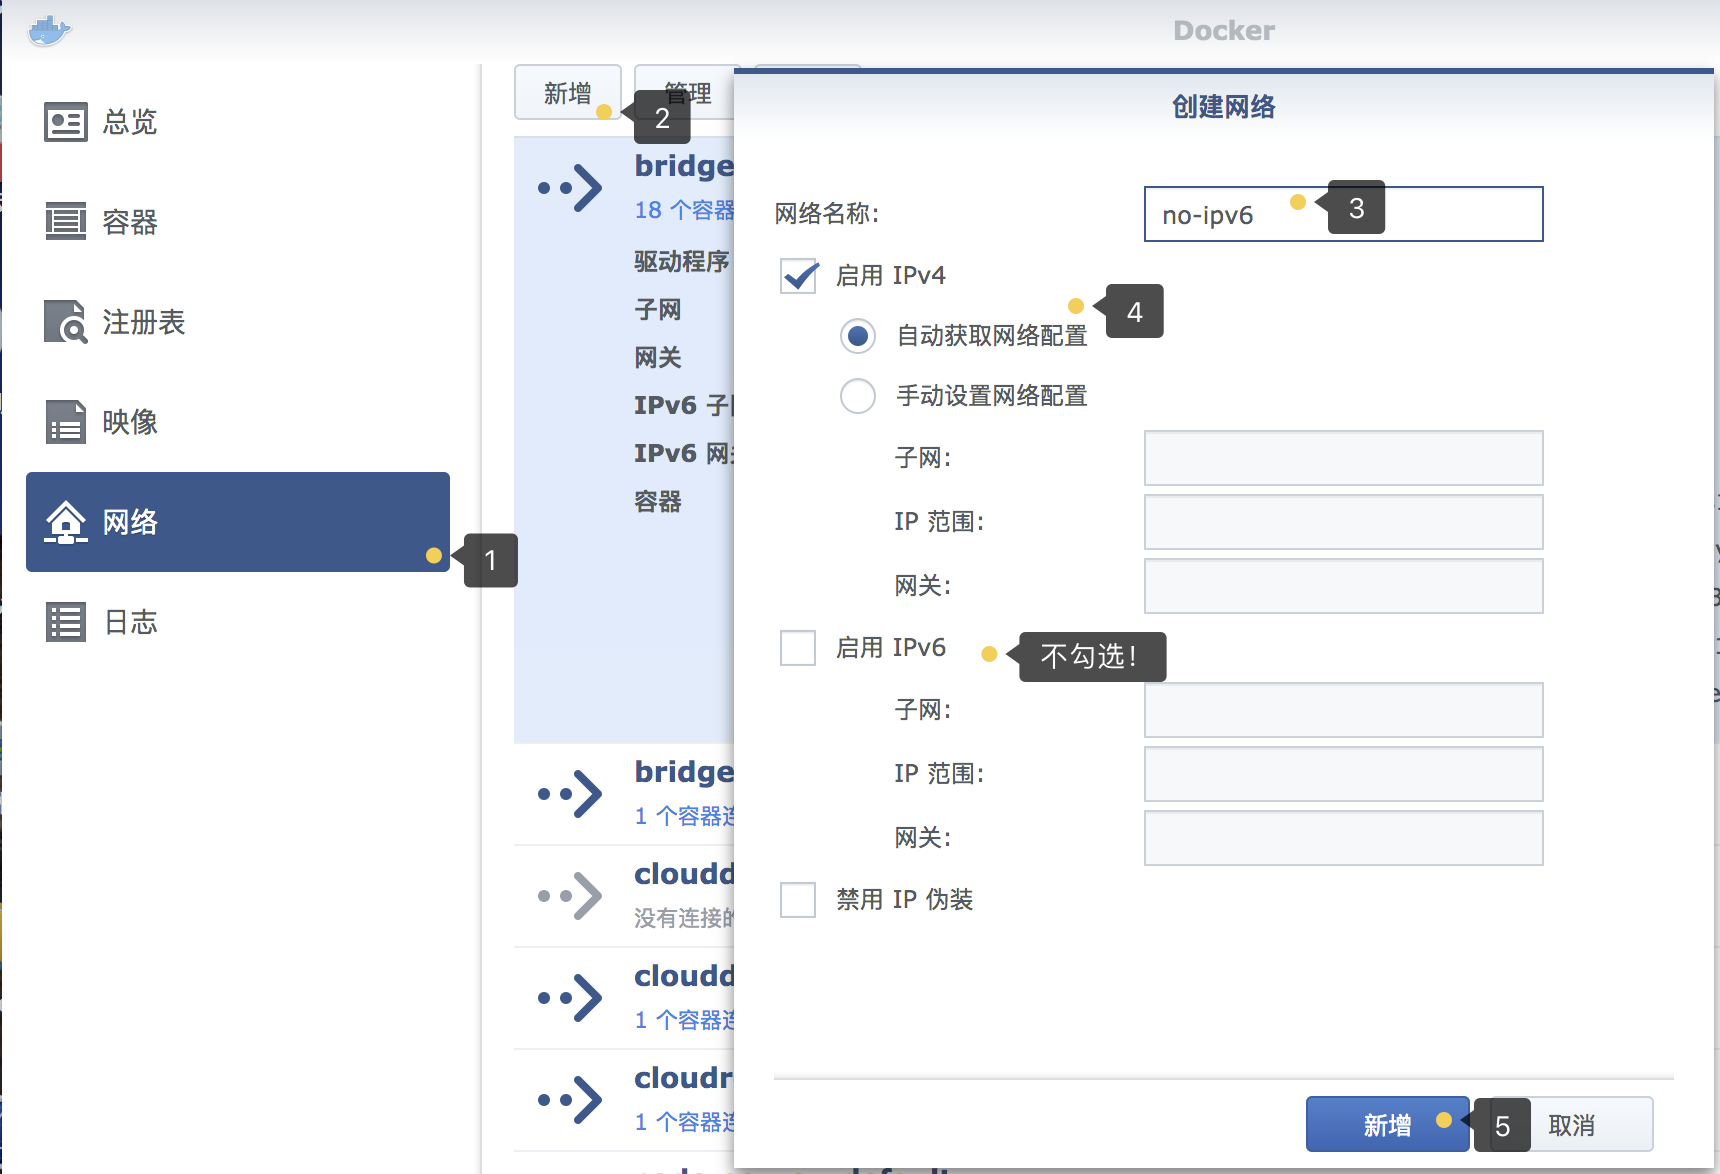1720x1174 pixels.
Task: Click the 驱动程序 label in bridge details
Action: (682, 262)
